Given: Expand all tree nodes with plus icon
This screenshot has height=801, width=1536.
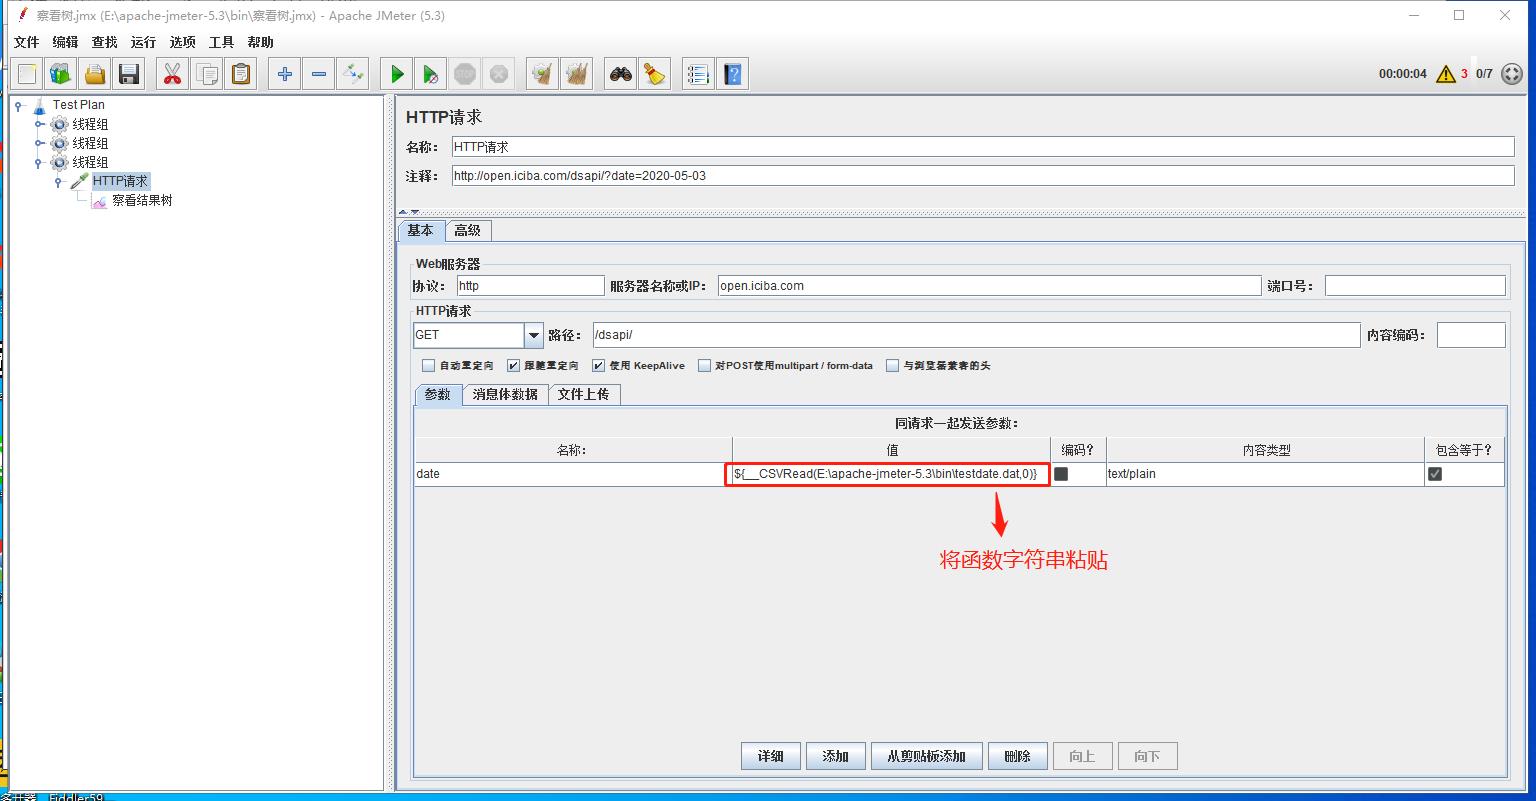Looking at the screenshot, I should 285,74.
